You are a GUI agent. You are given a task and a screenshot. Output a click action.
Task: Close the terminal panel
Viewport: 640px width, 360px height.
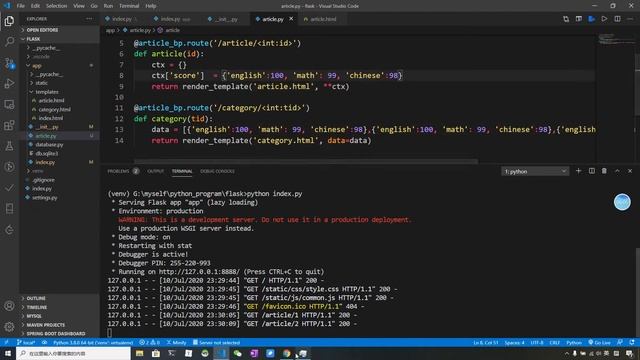tap(630, 171)
